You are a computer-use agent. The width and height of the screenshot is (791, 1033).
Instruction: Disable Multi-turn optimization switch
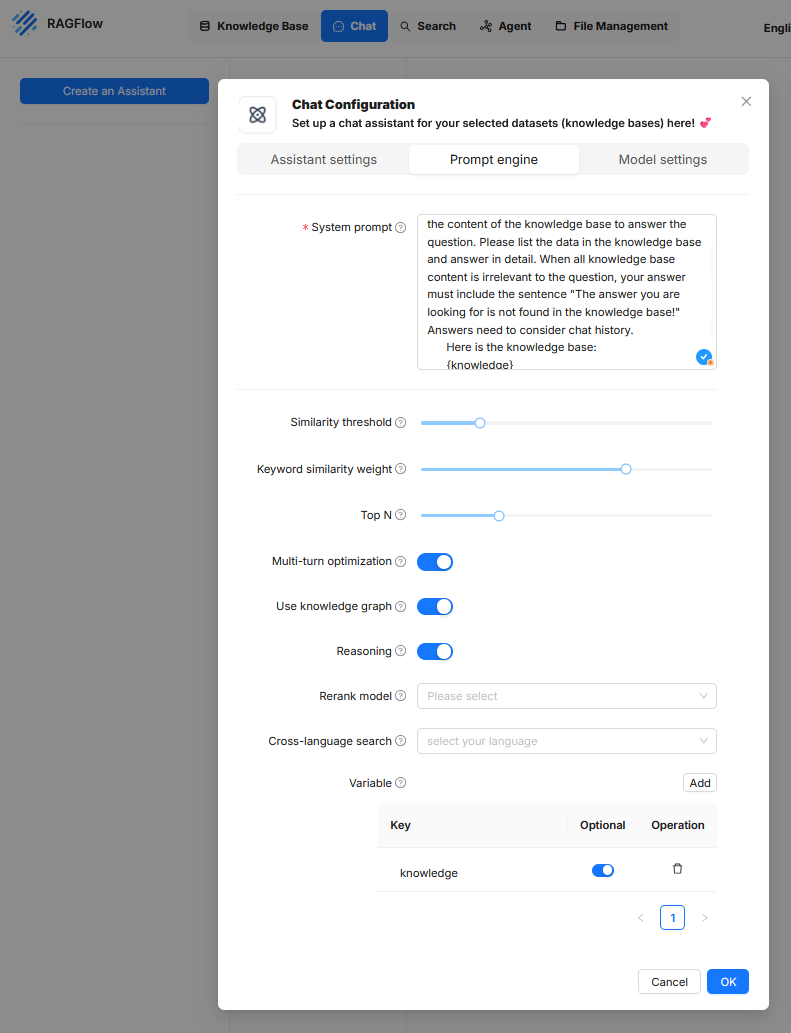pos(435,562)
